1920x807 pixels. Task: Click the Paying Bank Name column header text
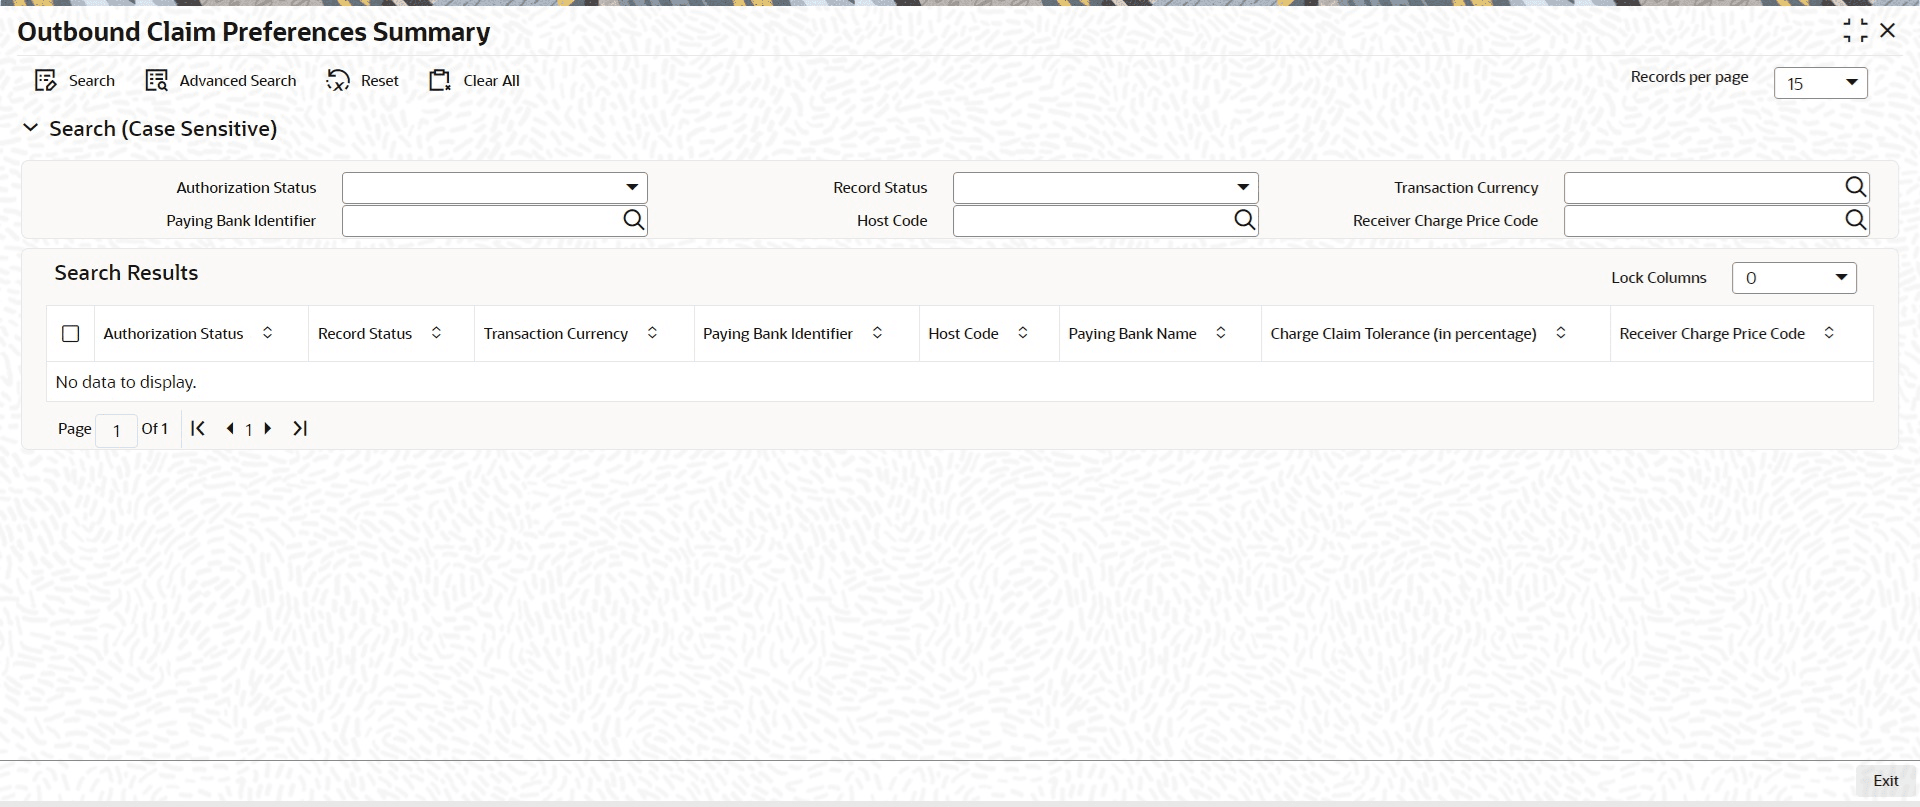coord(1132,334)
